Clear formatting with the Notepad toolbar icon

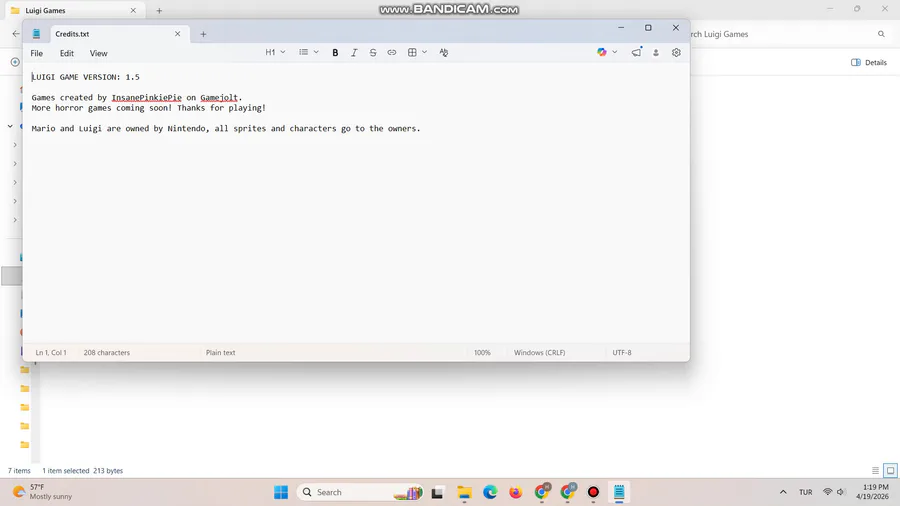pos(444,53)
